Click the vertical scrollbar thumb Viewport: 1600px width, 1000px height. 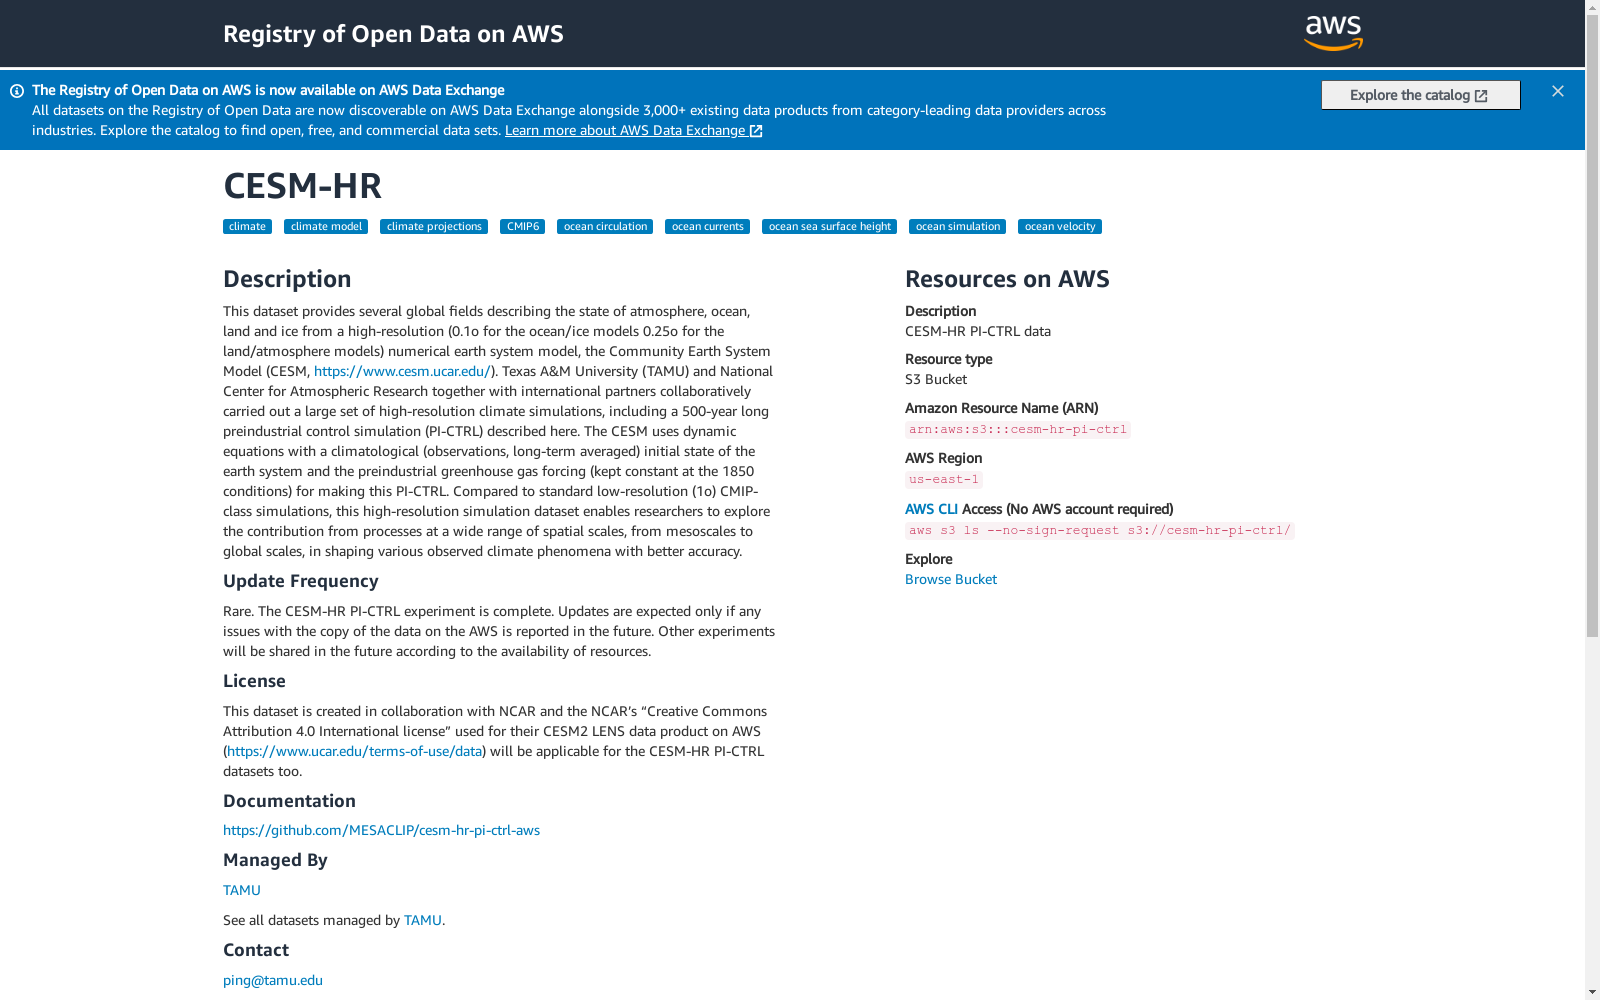1592,326
